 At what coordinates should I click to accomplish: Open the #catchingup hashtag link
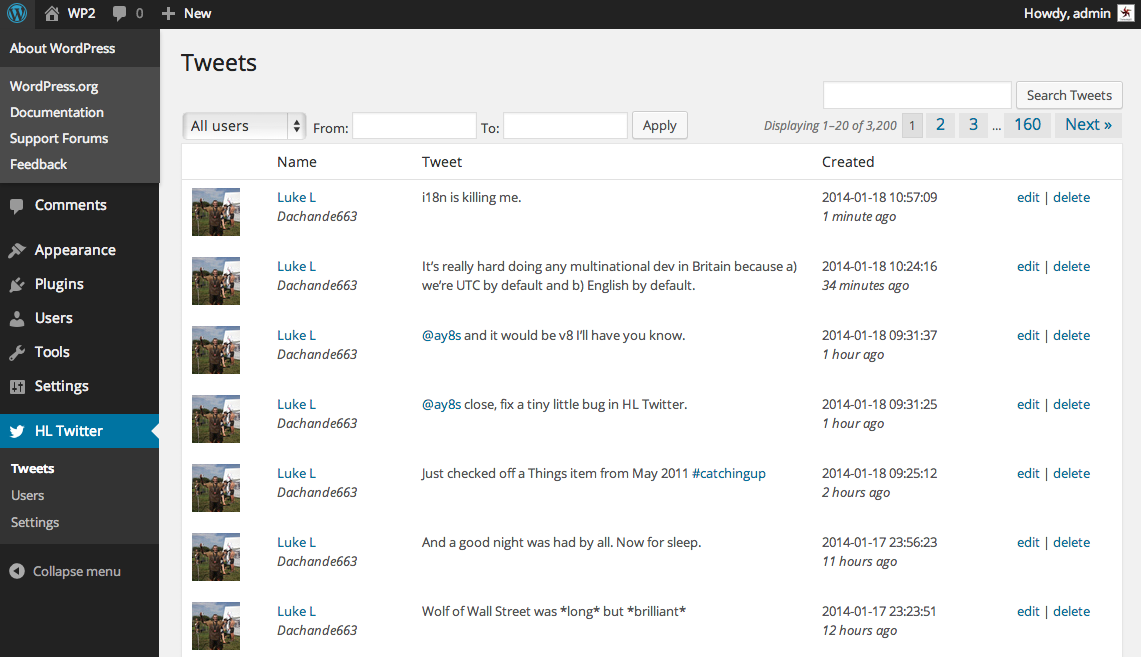(728, 474)
